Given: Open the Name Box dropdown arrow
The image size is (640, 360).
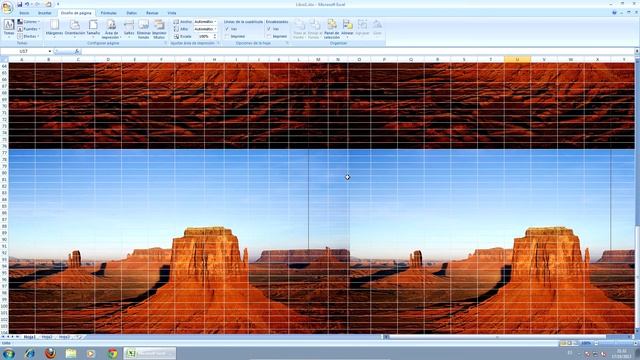Looking at the screenshot, I should (50, 51).
